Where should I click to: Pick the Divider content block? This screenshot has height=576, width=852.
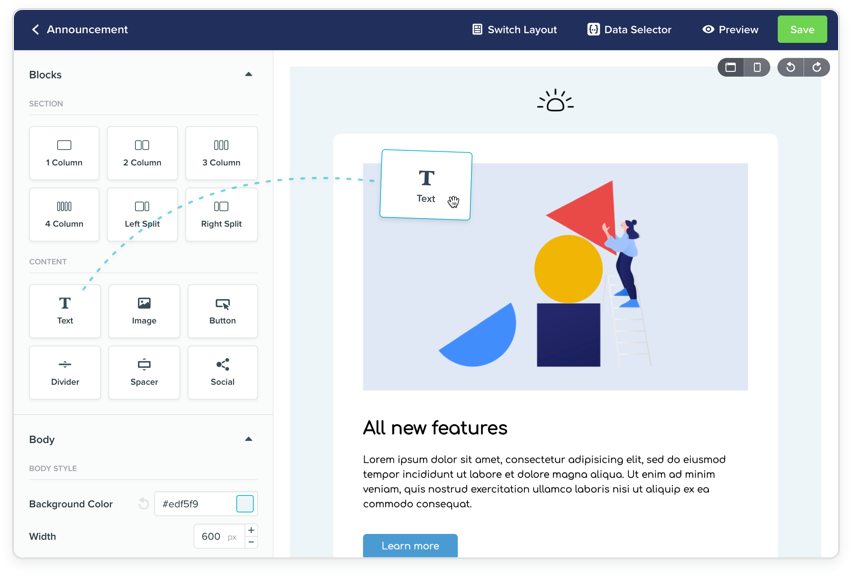pos(65,372)
